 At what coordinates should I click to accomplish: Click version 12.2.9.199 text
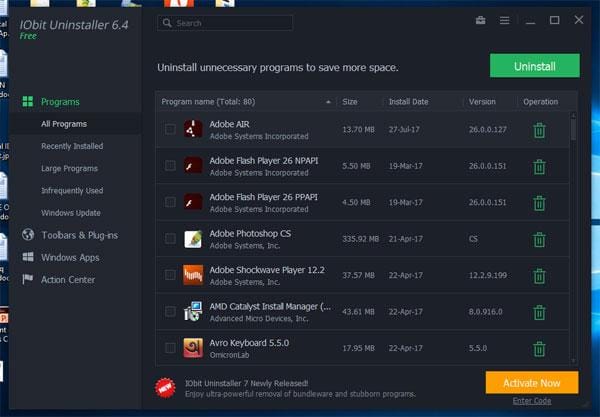(488, 275)
